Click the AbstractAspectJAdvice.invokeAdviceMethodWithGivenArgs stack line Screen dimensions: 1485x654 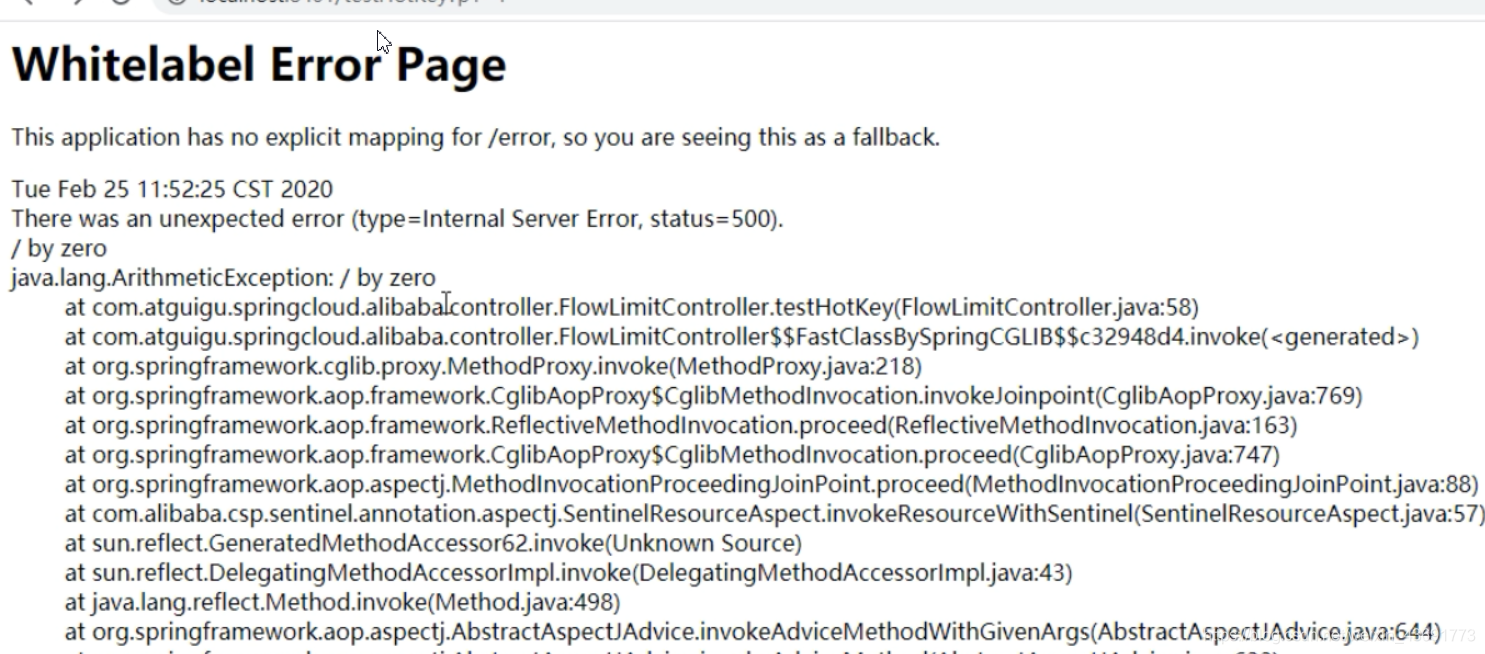pyautogui.click(x=752, y=632)
